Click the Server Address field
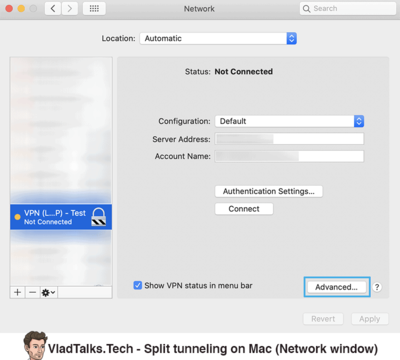Image resolution: width=400 pixels, height=360 pixels. tap(289, 139)
